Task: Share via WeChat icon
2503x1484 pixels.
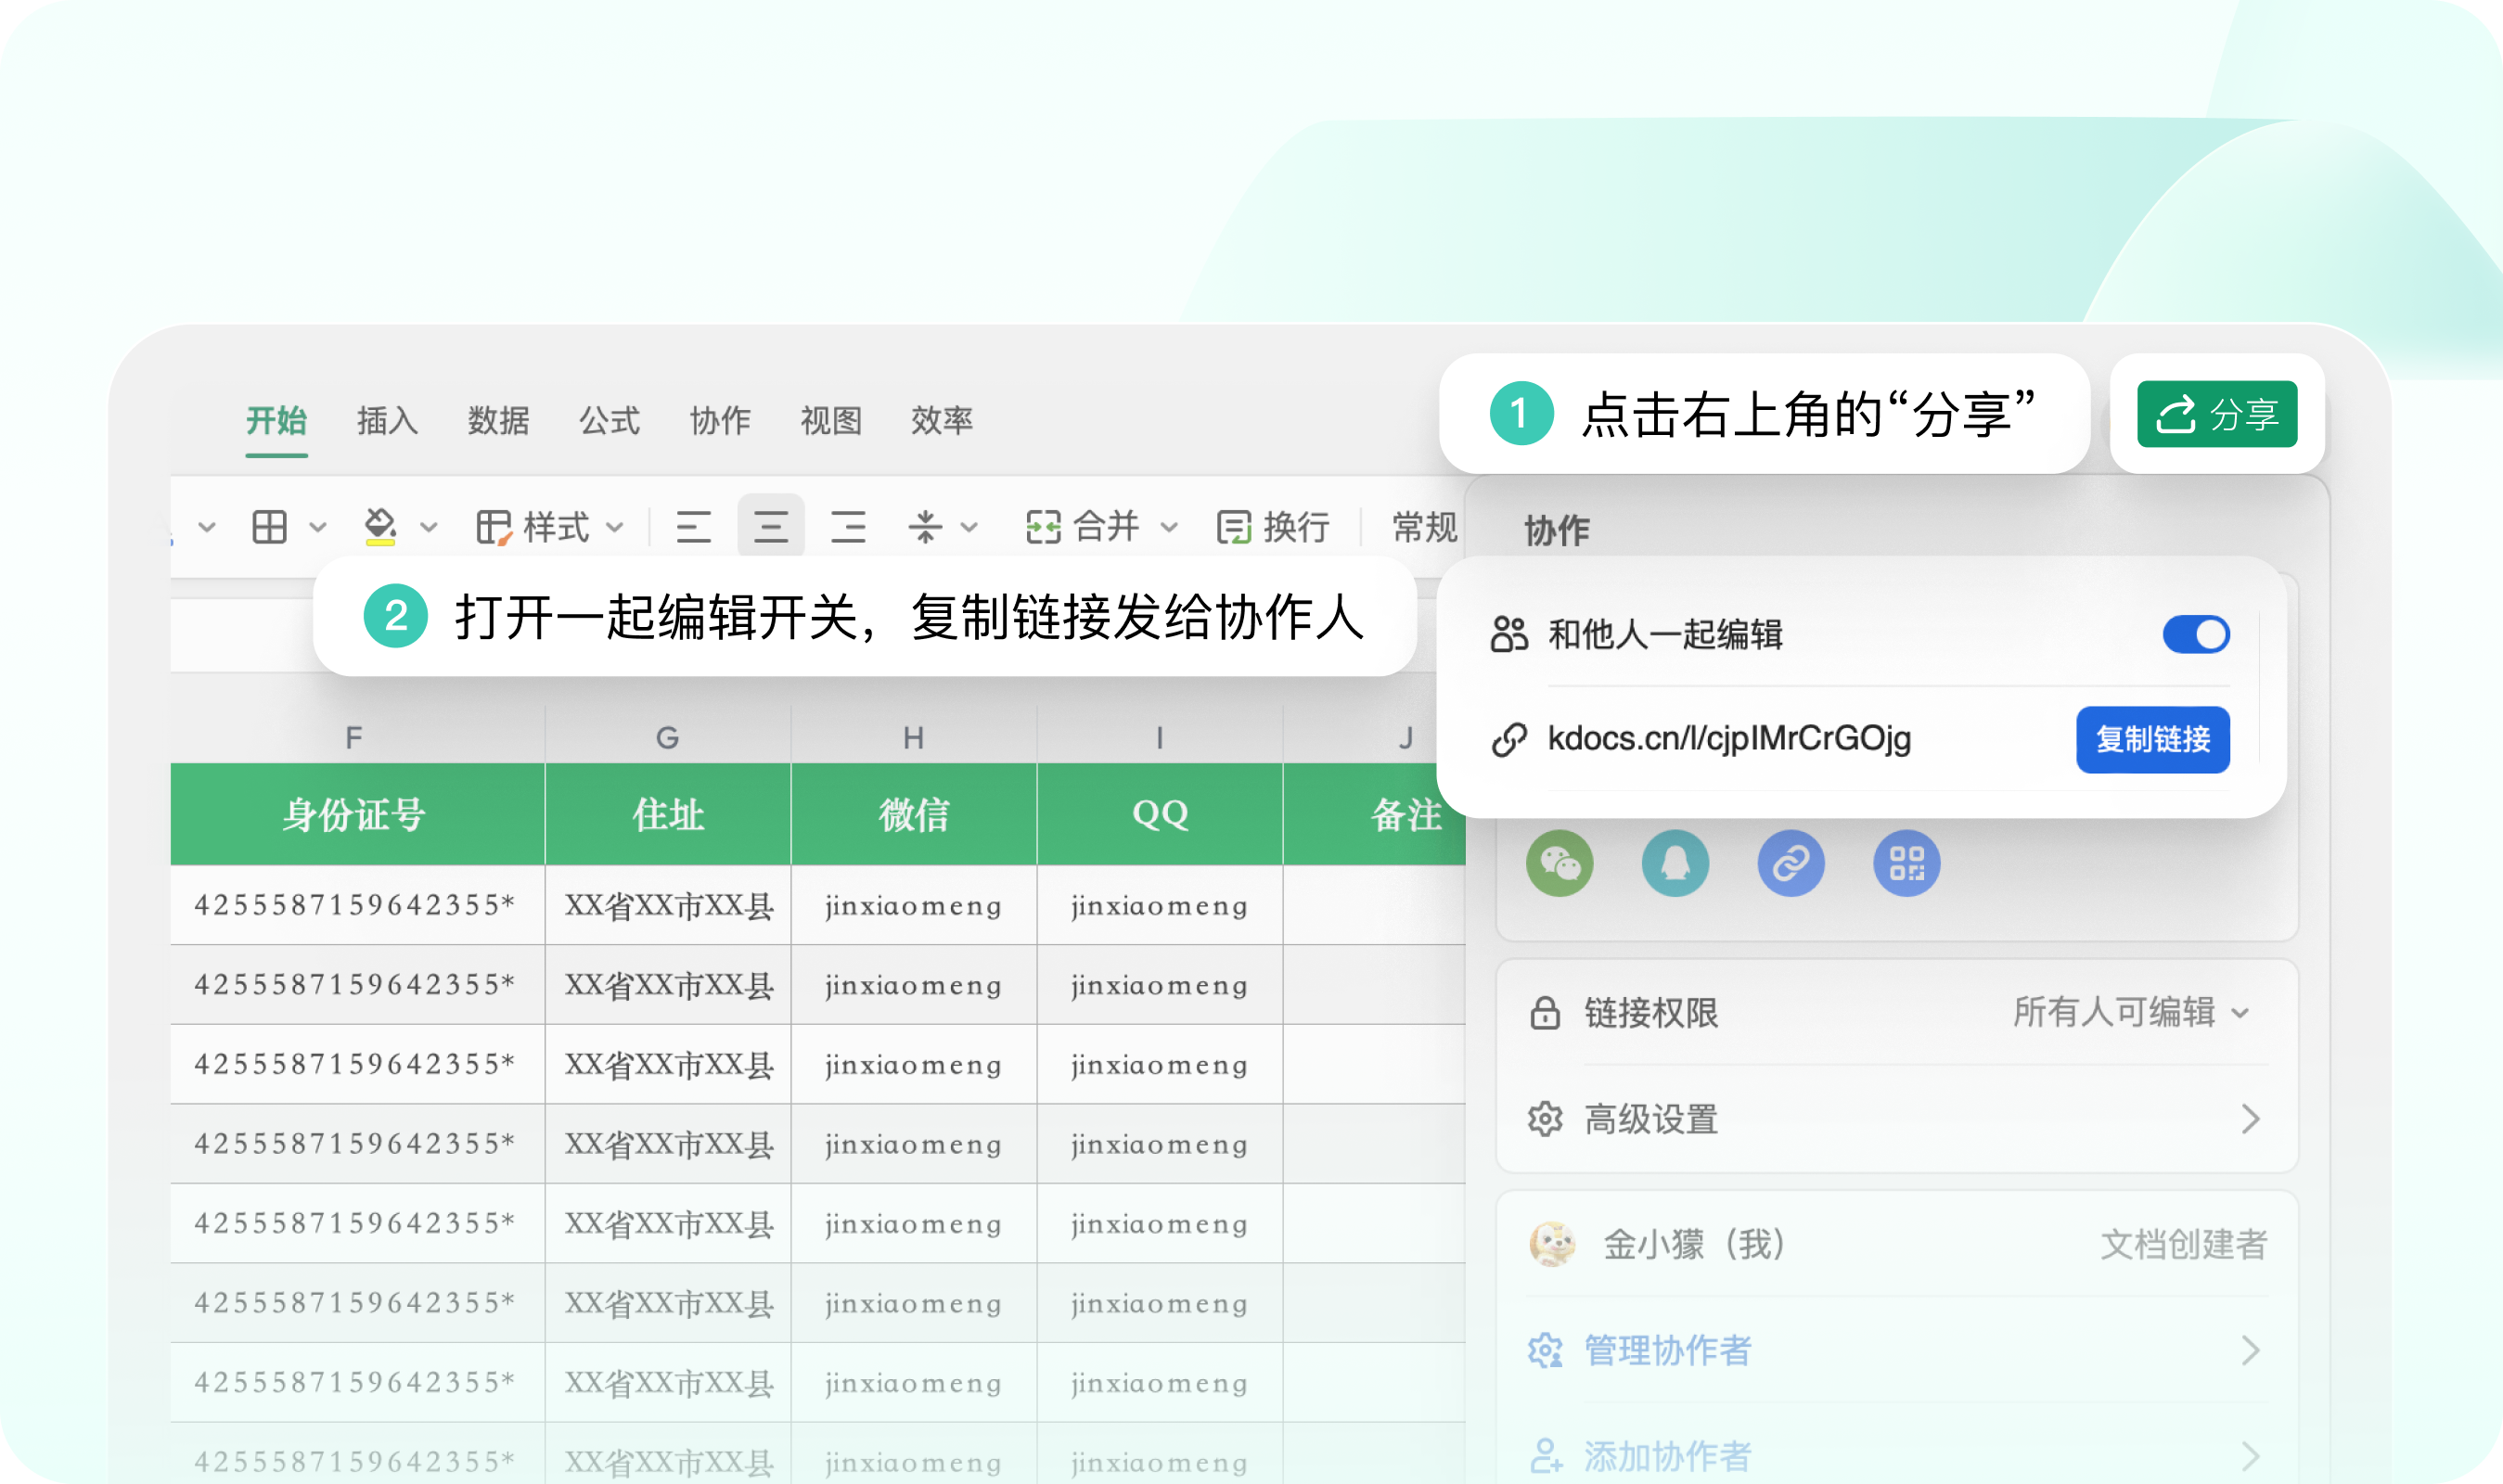Action: tap(1559, 863)
